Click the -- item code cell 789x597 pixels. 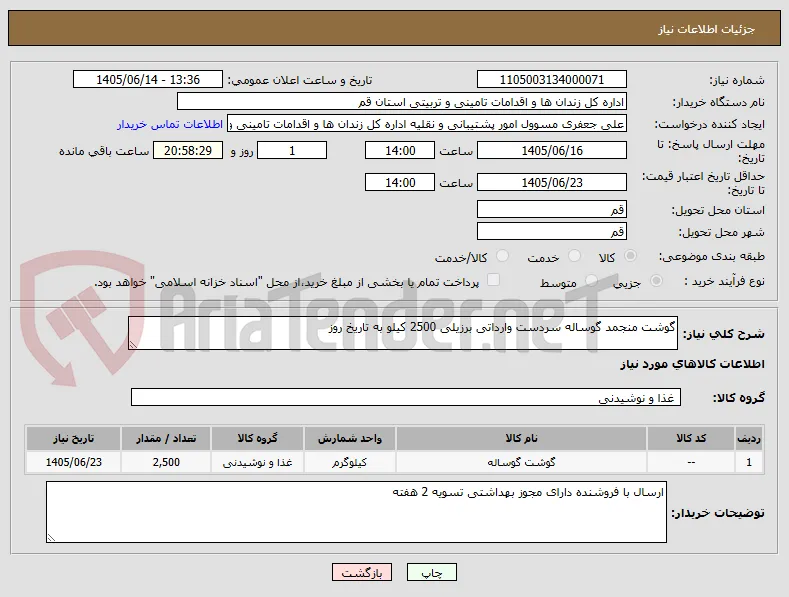(690, 462)
